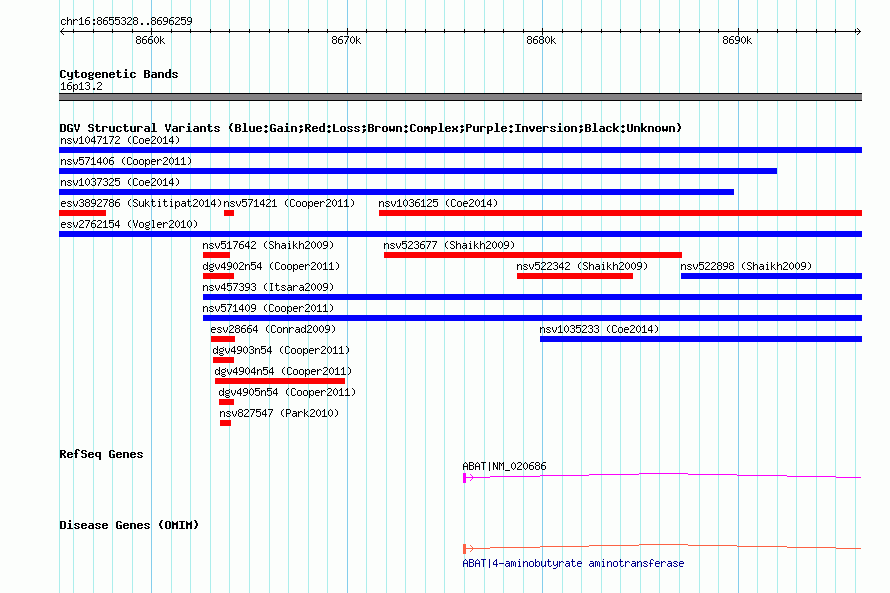Click the nsv1035233 (Coe2014) blue bar
This screenshot has width=890, height=593.
pyautogui.click(x=701, y=339)
